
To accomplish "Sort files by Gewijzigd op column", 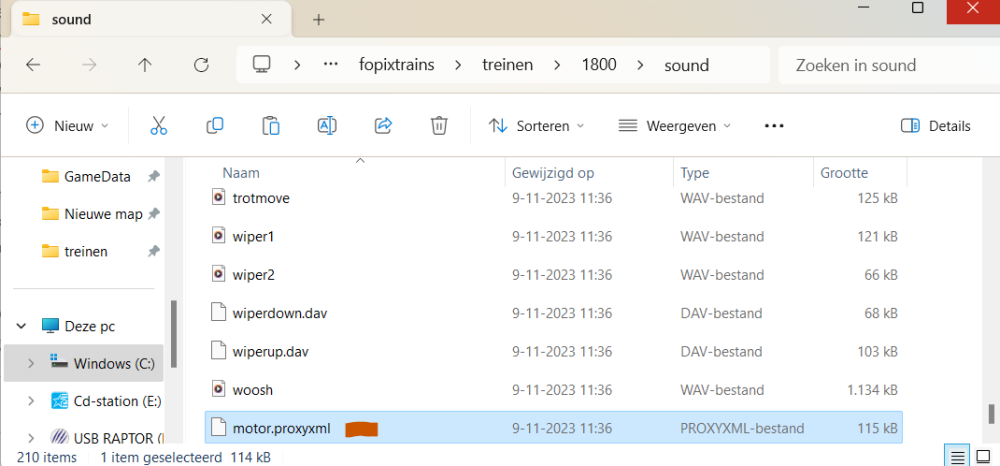I will pyautogui.click(x=553, y=173).
